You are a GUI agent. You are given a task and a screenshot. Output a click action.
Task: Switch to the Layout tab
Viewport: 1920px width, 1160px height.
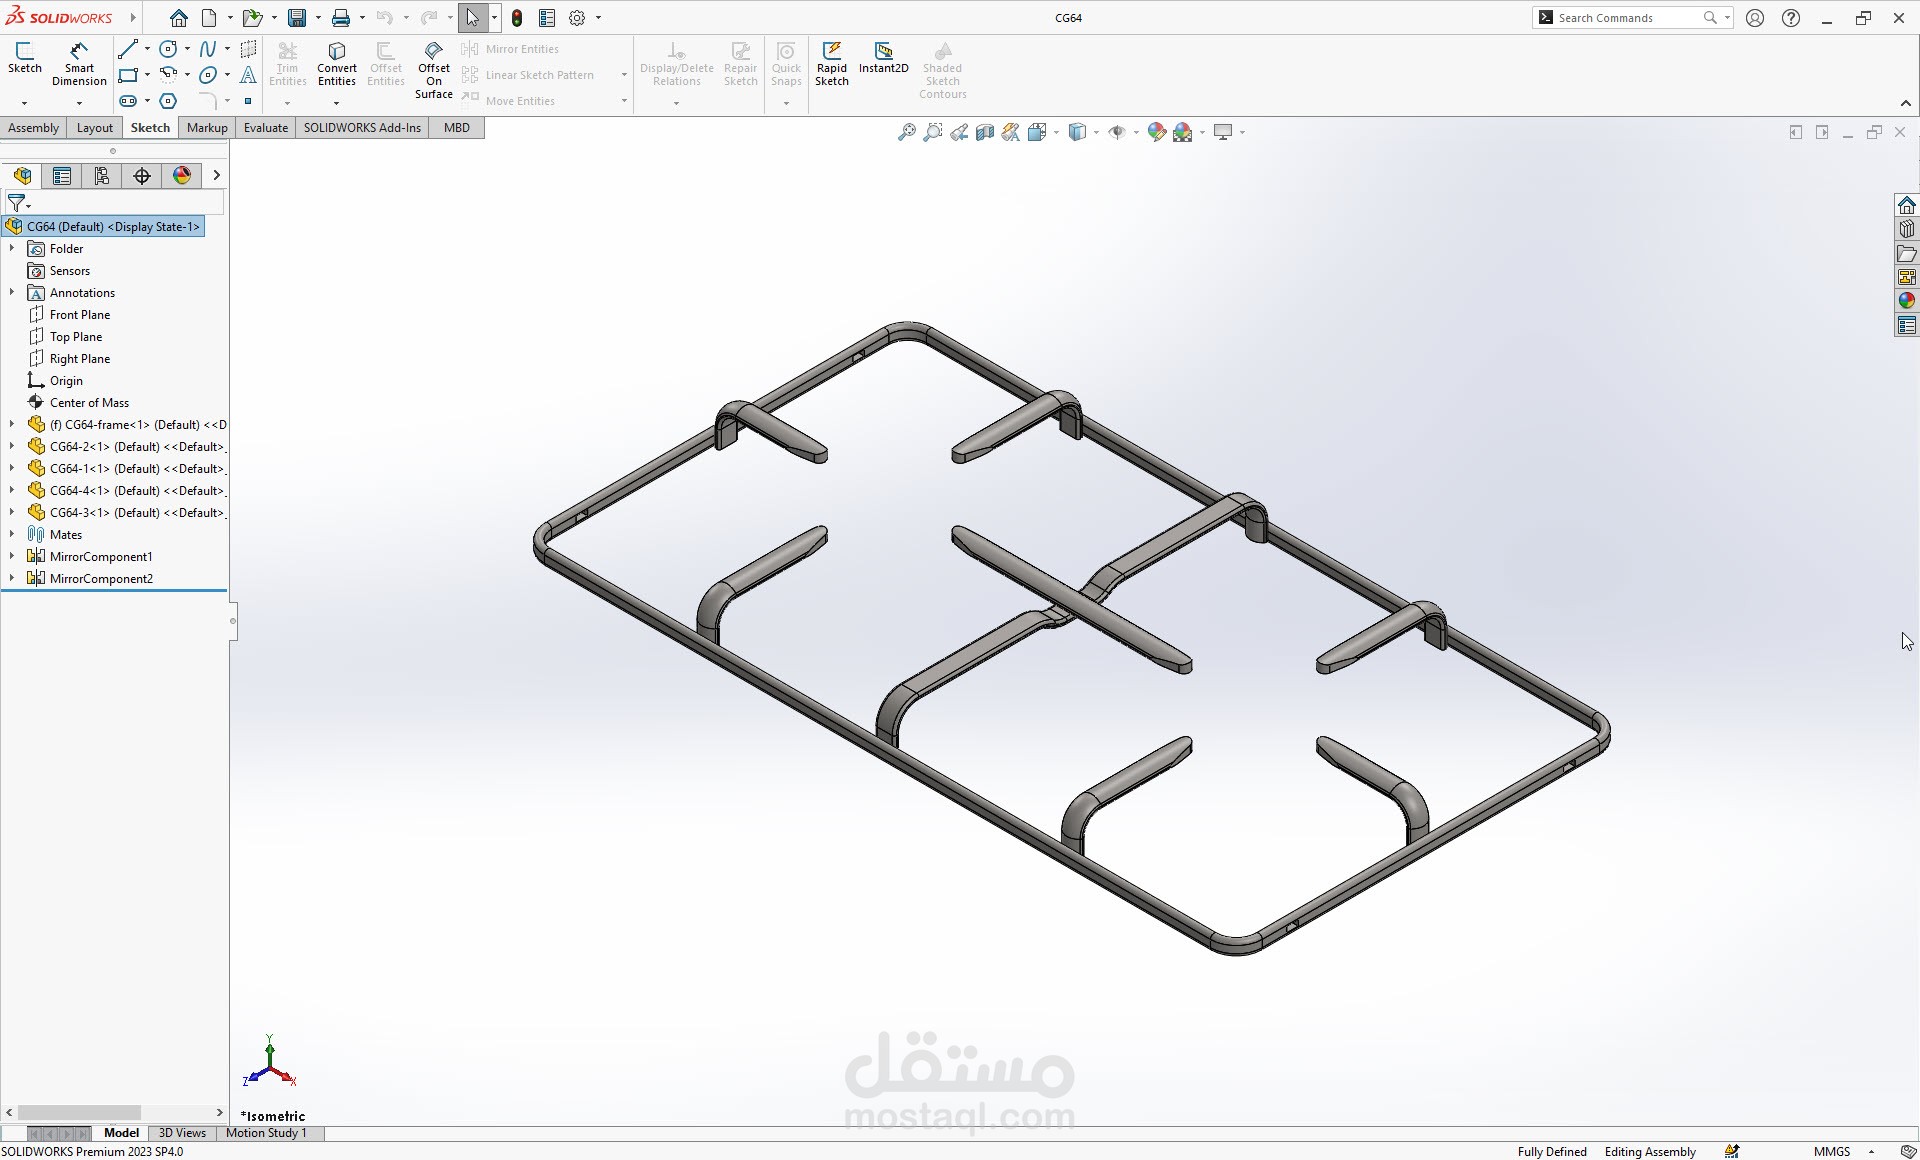(x=95, y=128)
